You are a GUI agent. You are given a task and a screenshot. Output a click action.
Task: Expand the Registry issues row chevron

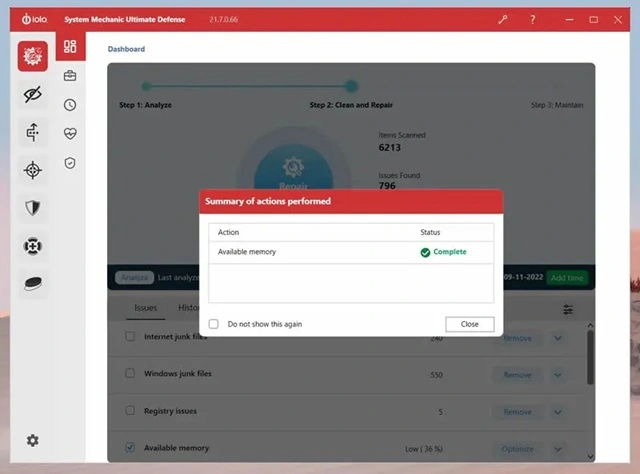click(558, 411)
